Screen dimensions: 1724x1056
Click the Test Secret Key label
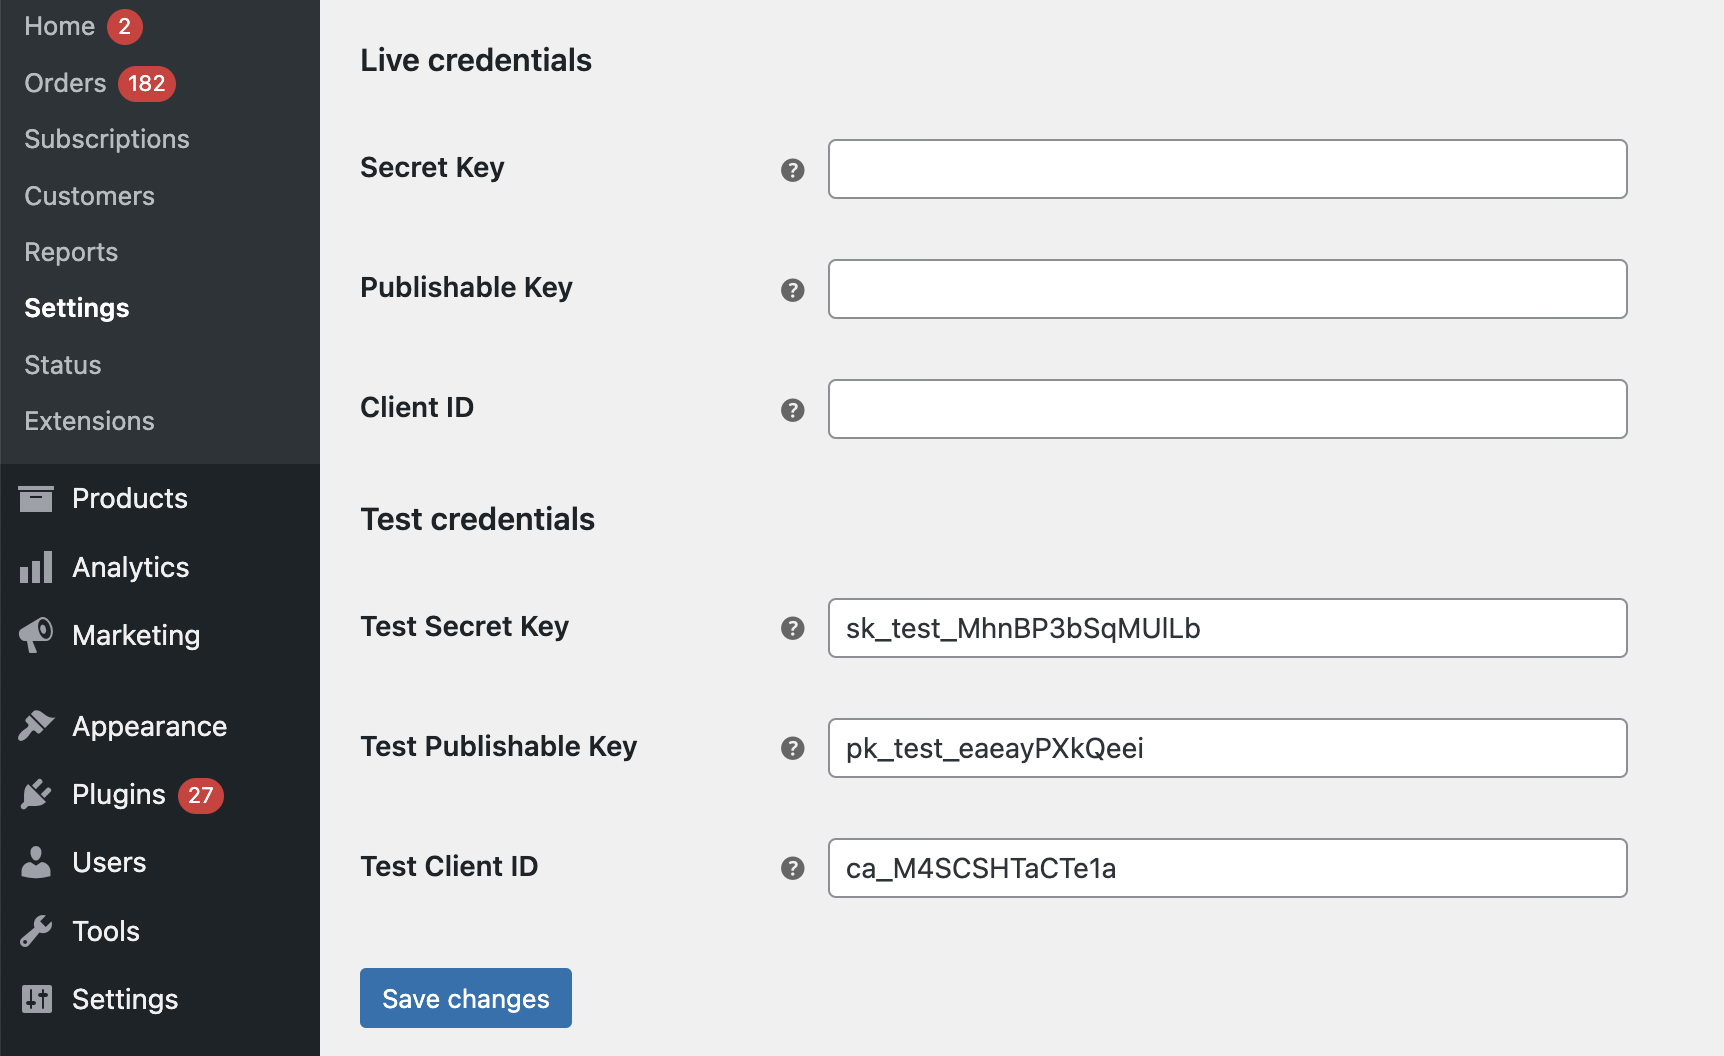tap(465, 626)
